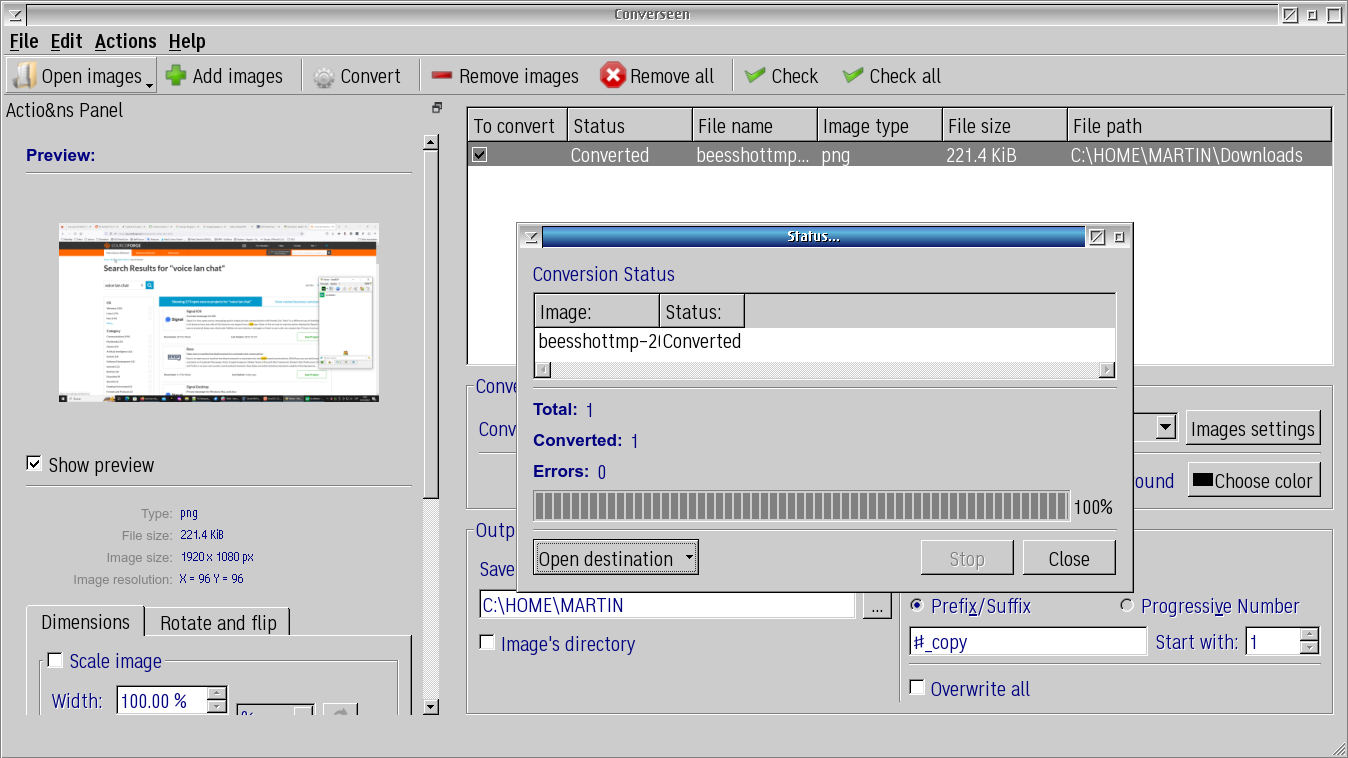Undock the Actions Panel using float icon
The height and width of the screenshot is (758, 1348).
click(x=437, y=108)
